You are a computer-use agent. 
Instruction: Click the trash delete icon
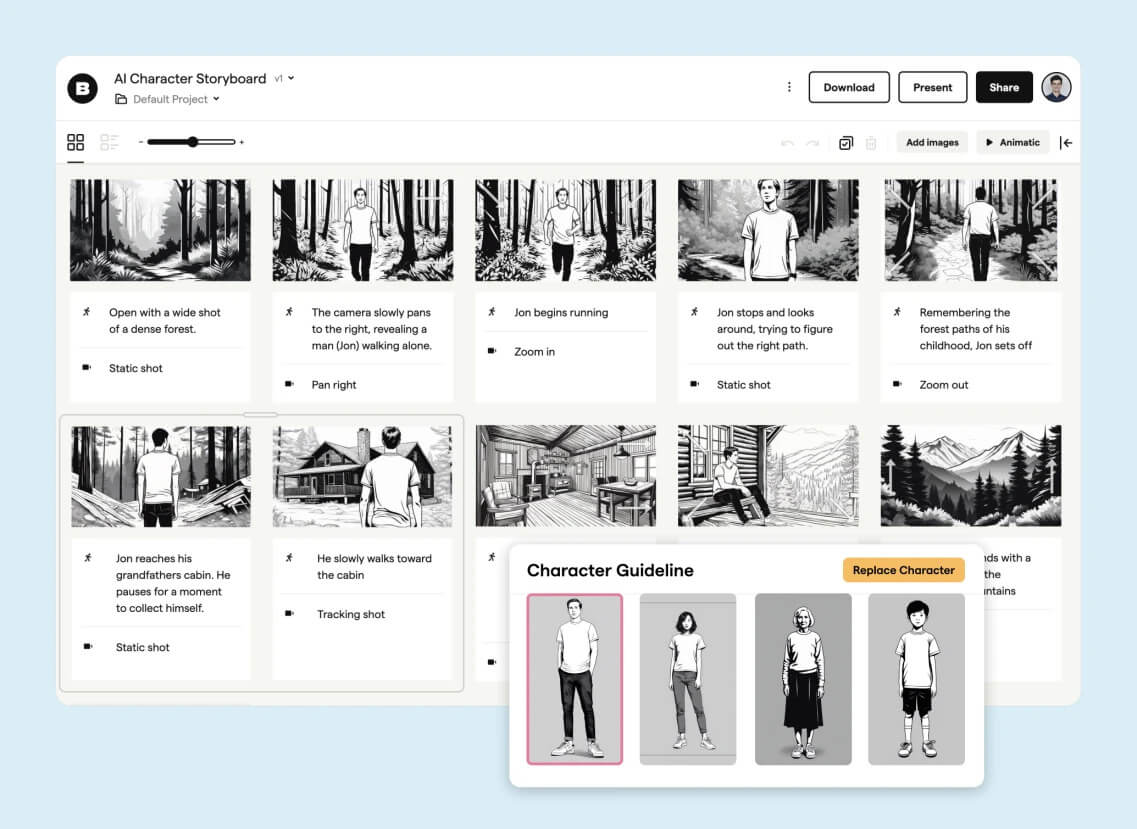tap(871, 143)
